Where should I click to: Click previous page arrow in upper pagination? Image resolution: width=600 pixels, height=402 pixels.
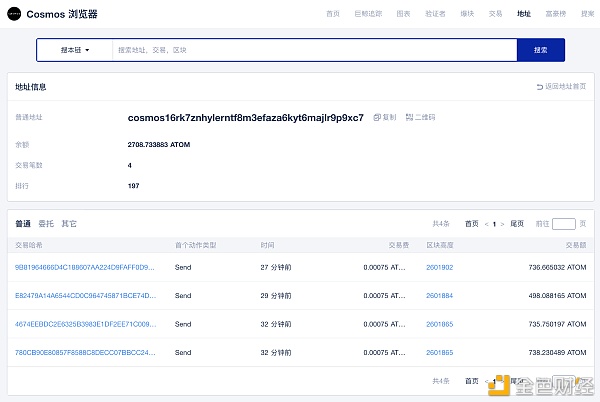click(x=486, y=224)
